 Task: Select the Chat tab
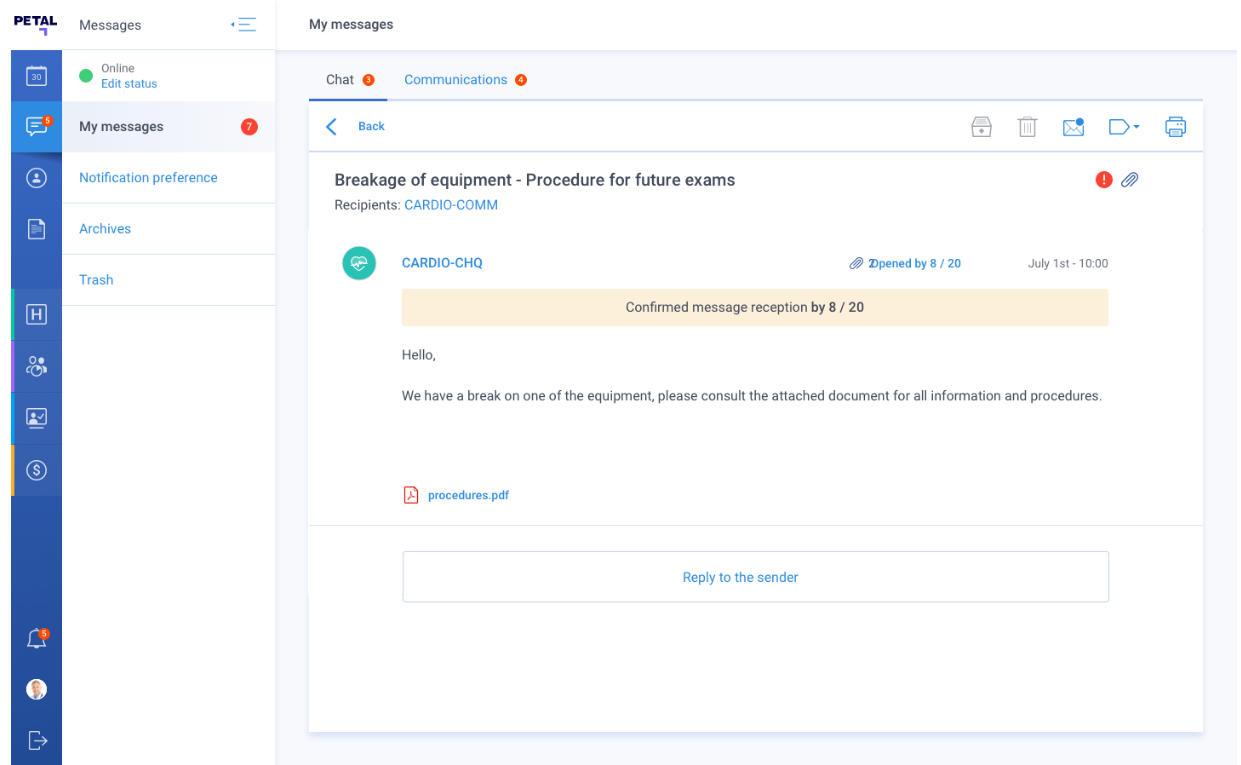pos(340,79)
